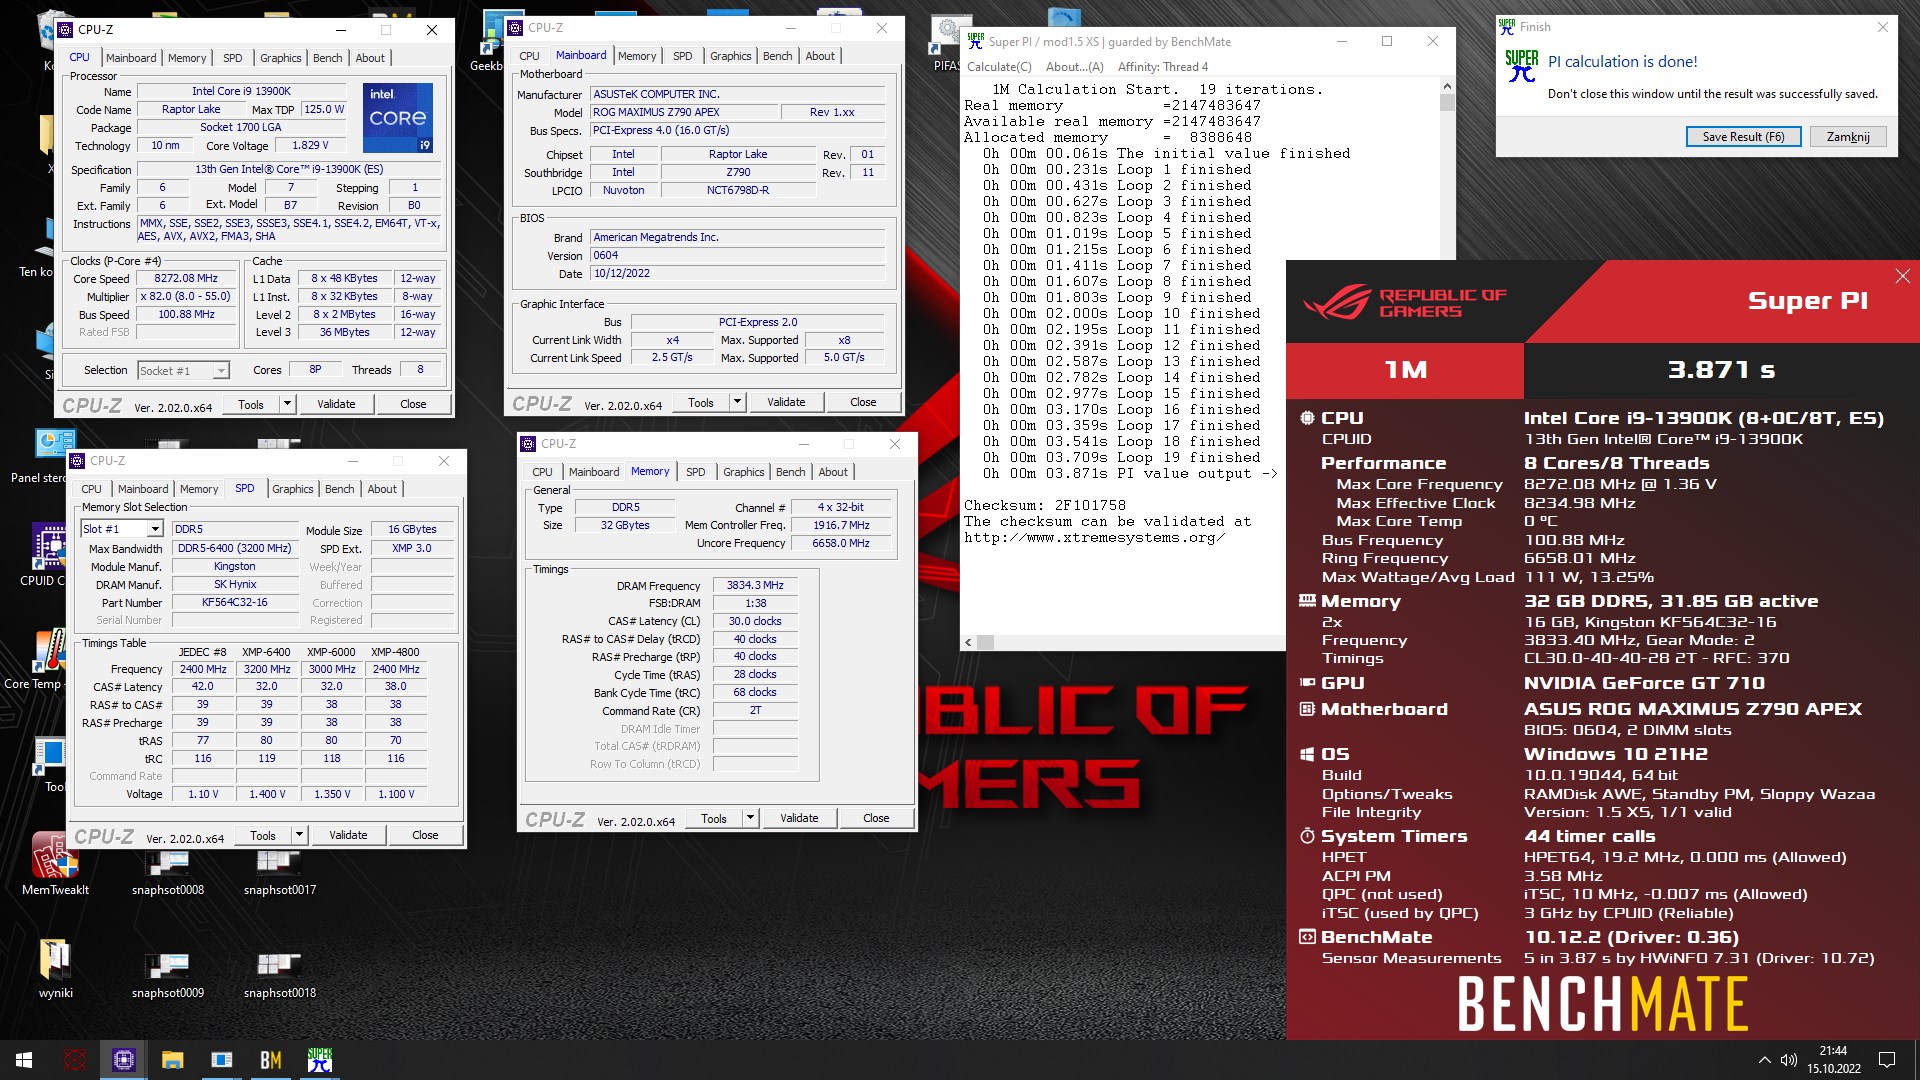
Task: Open the Start menu
Action: (24, 1060)
